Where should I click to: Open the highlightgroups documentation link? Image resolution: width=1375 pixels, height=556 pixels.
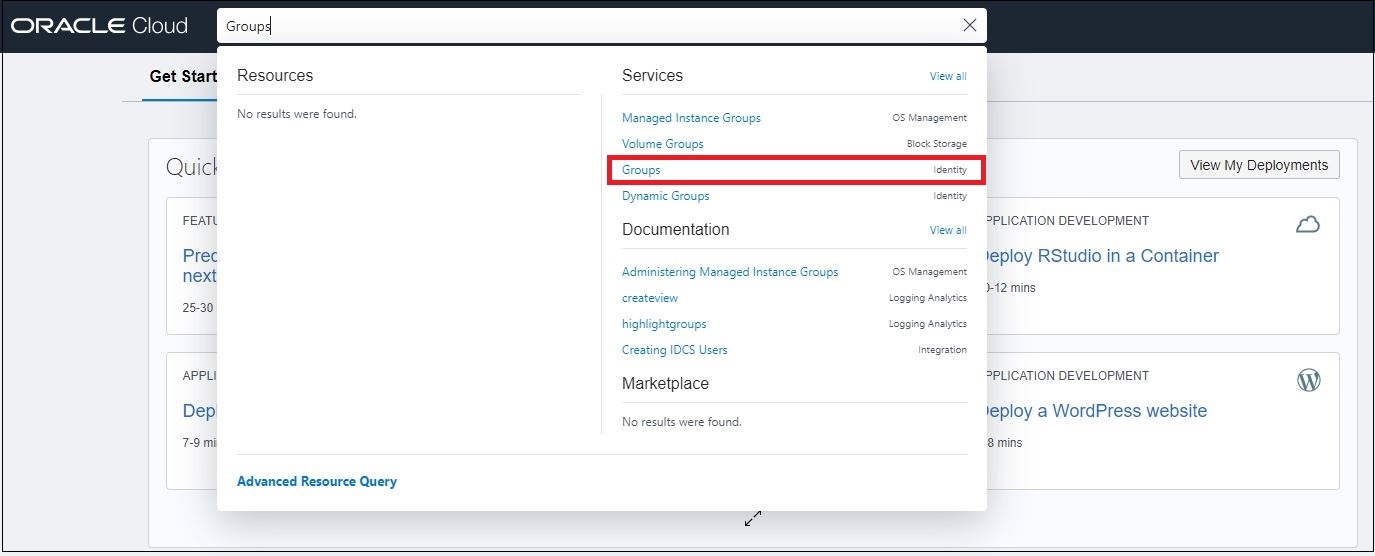point(664,324)
